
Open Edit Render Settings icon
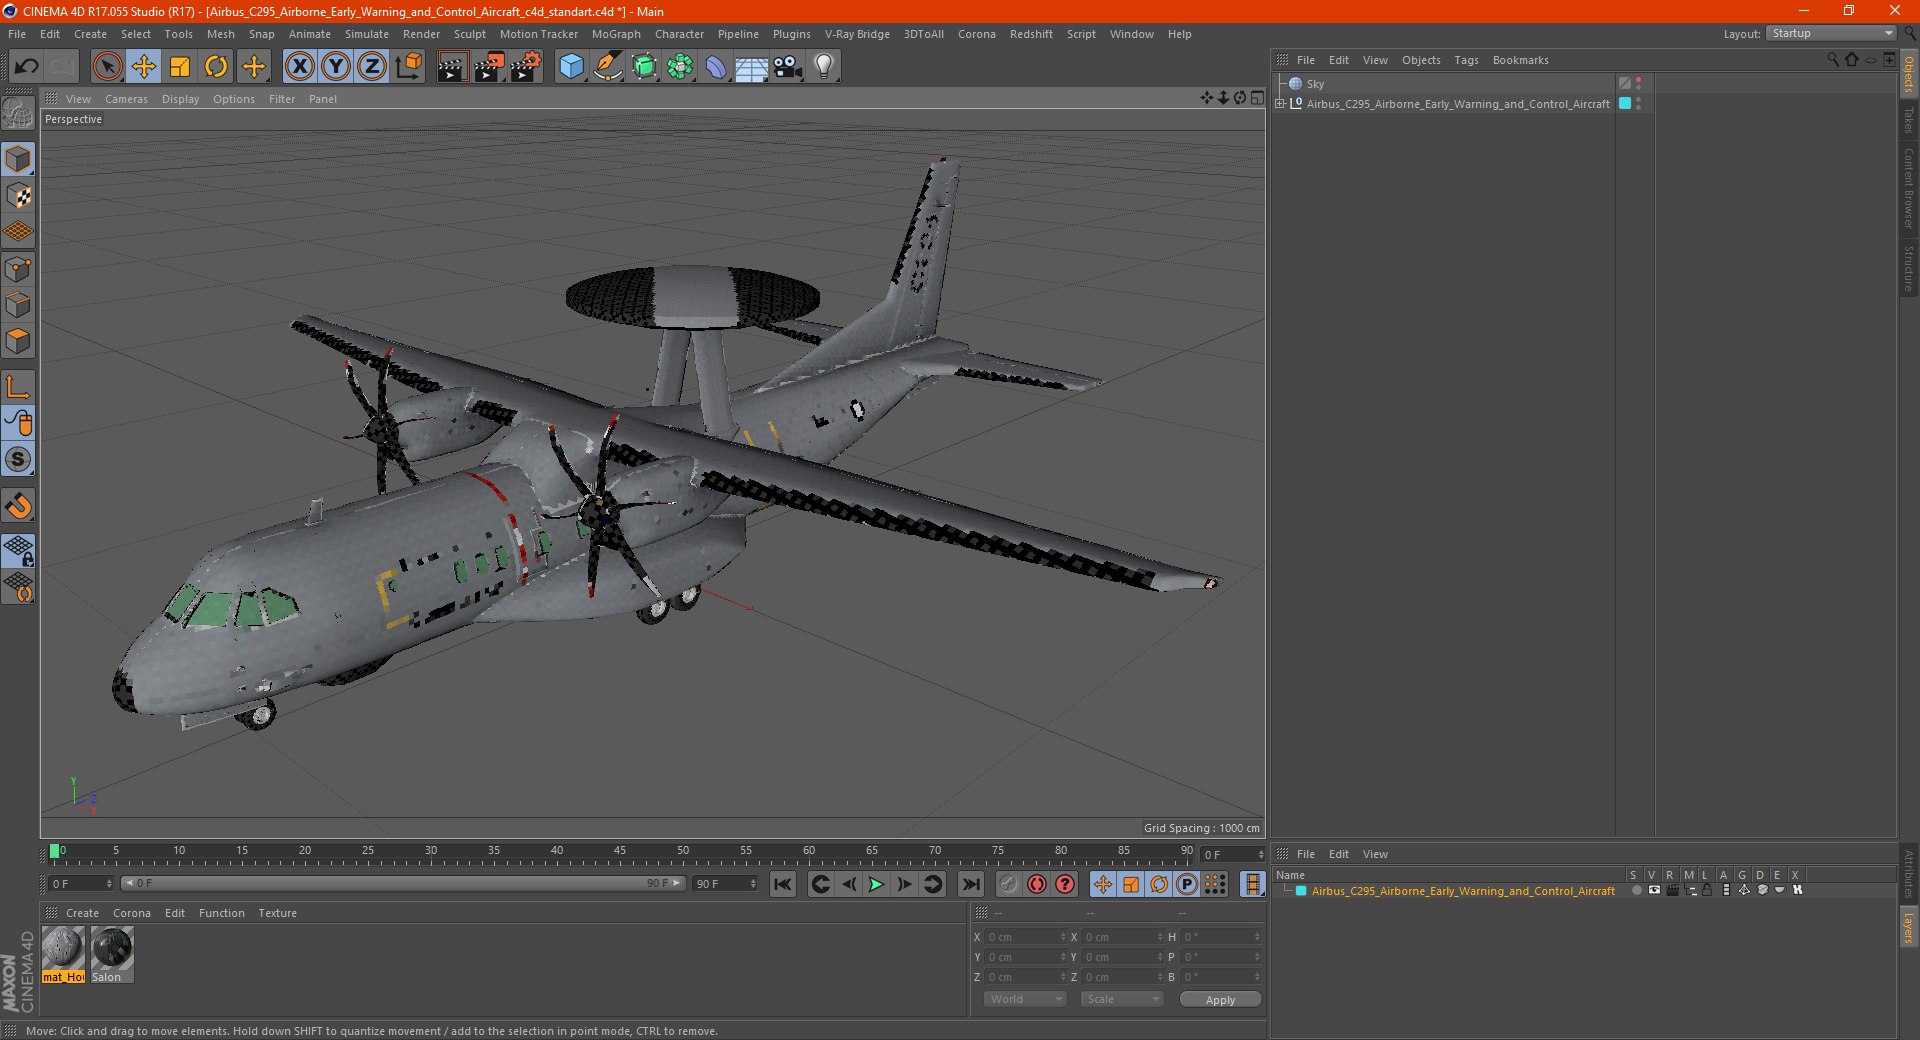(526, 67)
